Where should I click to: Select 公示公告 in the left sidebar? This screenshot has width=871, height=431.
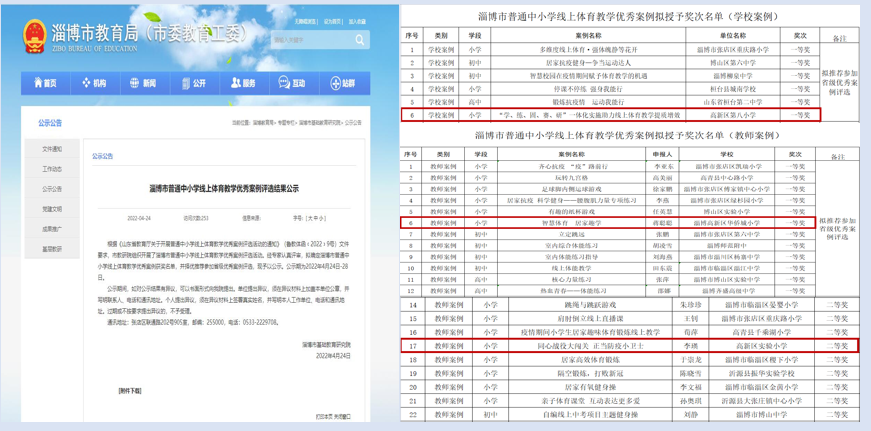point(51,189)
